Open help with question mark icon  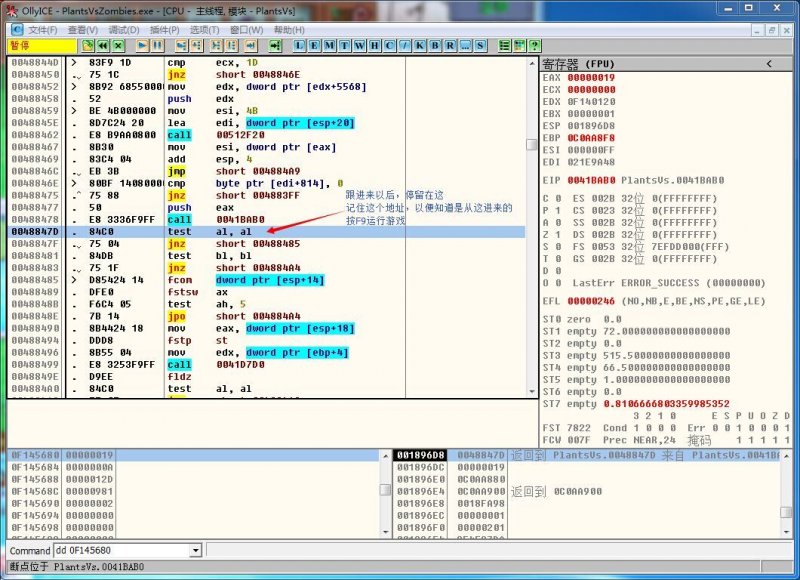(x=534, y=46)
